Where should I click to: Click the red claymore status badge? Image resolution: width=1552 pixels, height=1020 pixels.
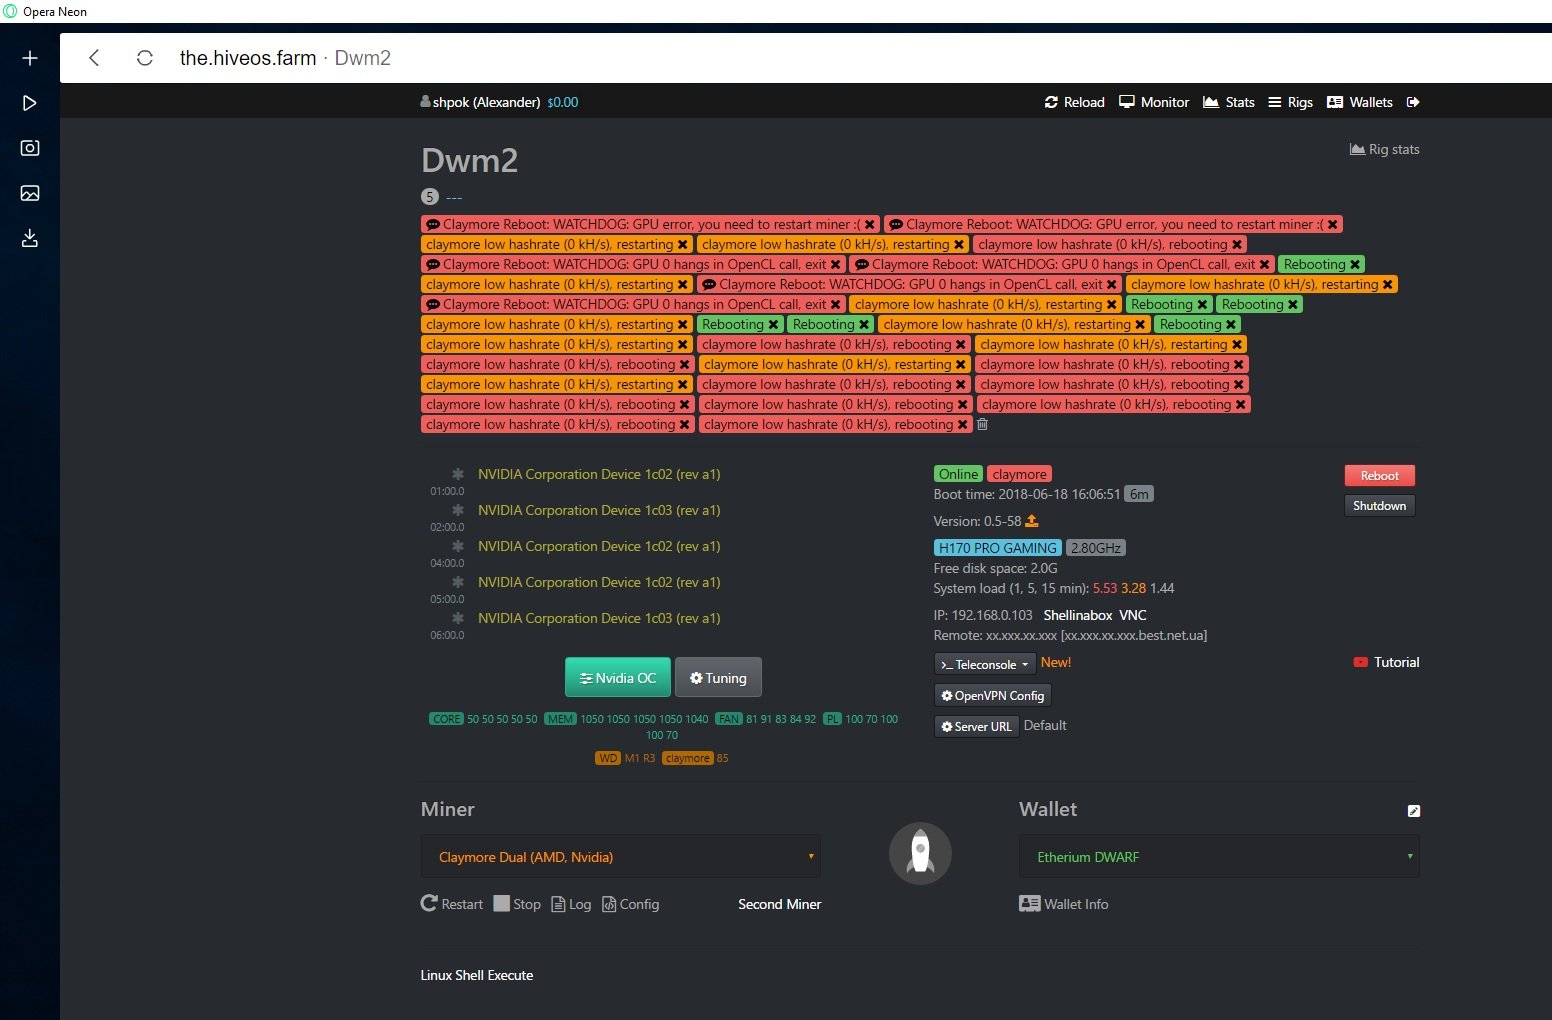pos(1020,474)
